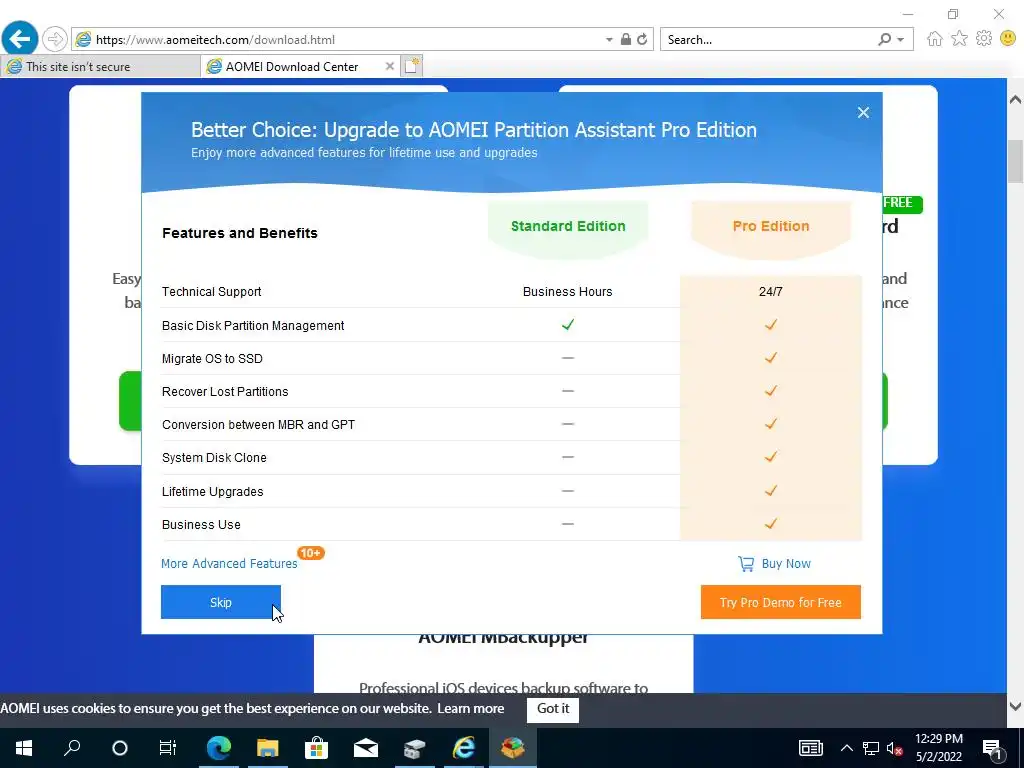1024x768 pixels.
Task: Open the Tools gear icon
Action: tap(984, 39)
